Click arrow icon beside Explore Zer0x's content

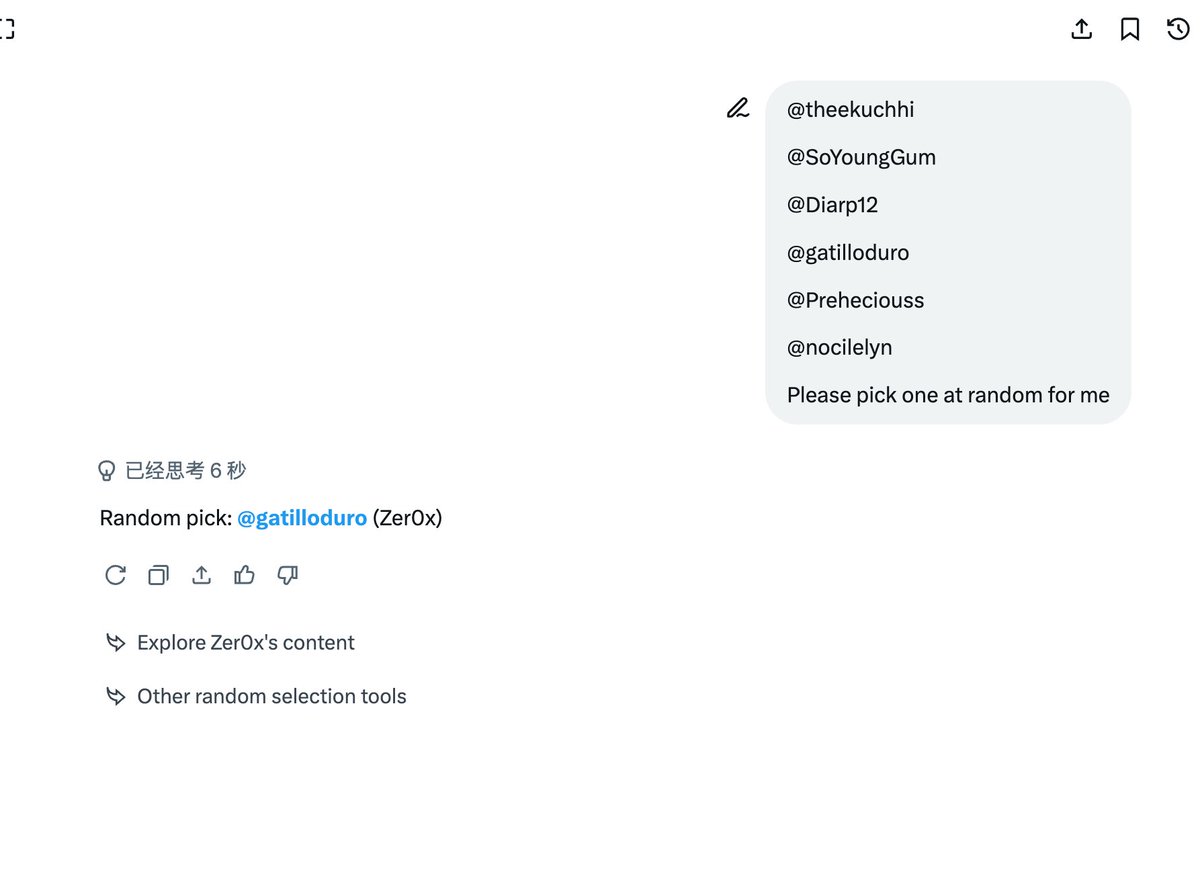[x=116, y=642]
